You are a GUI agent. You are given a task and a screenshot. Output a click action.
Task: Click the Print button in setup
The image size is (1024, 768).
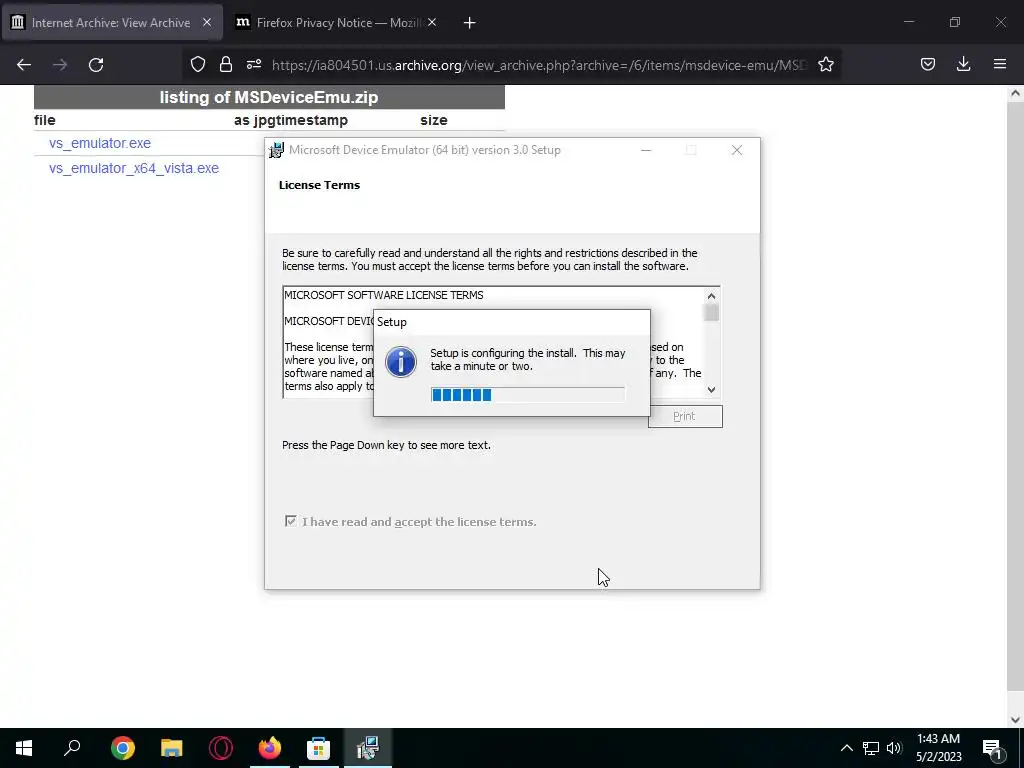684,416
